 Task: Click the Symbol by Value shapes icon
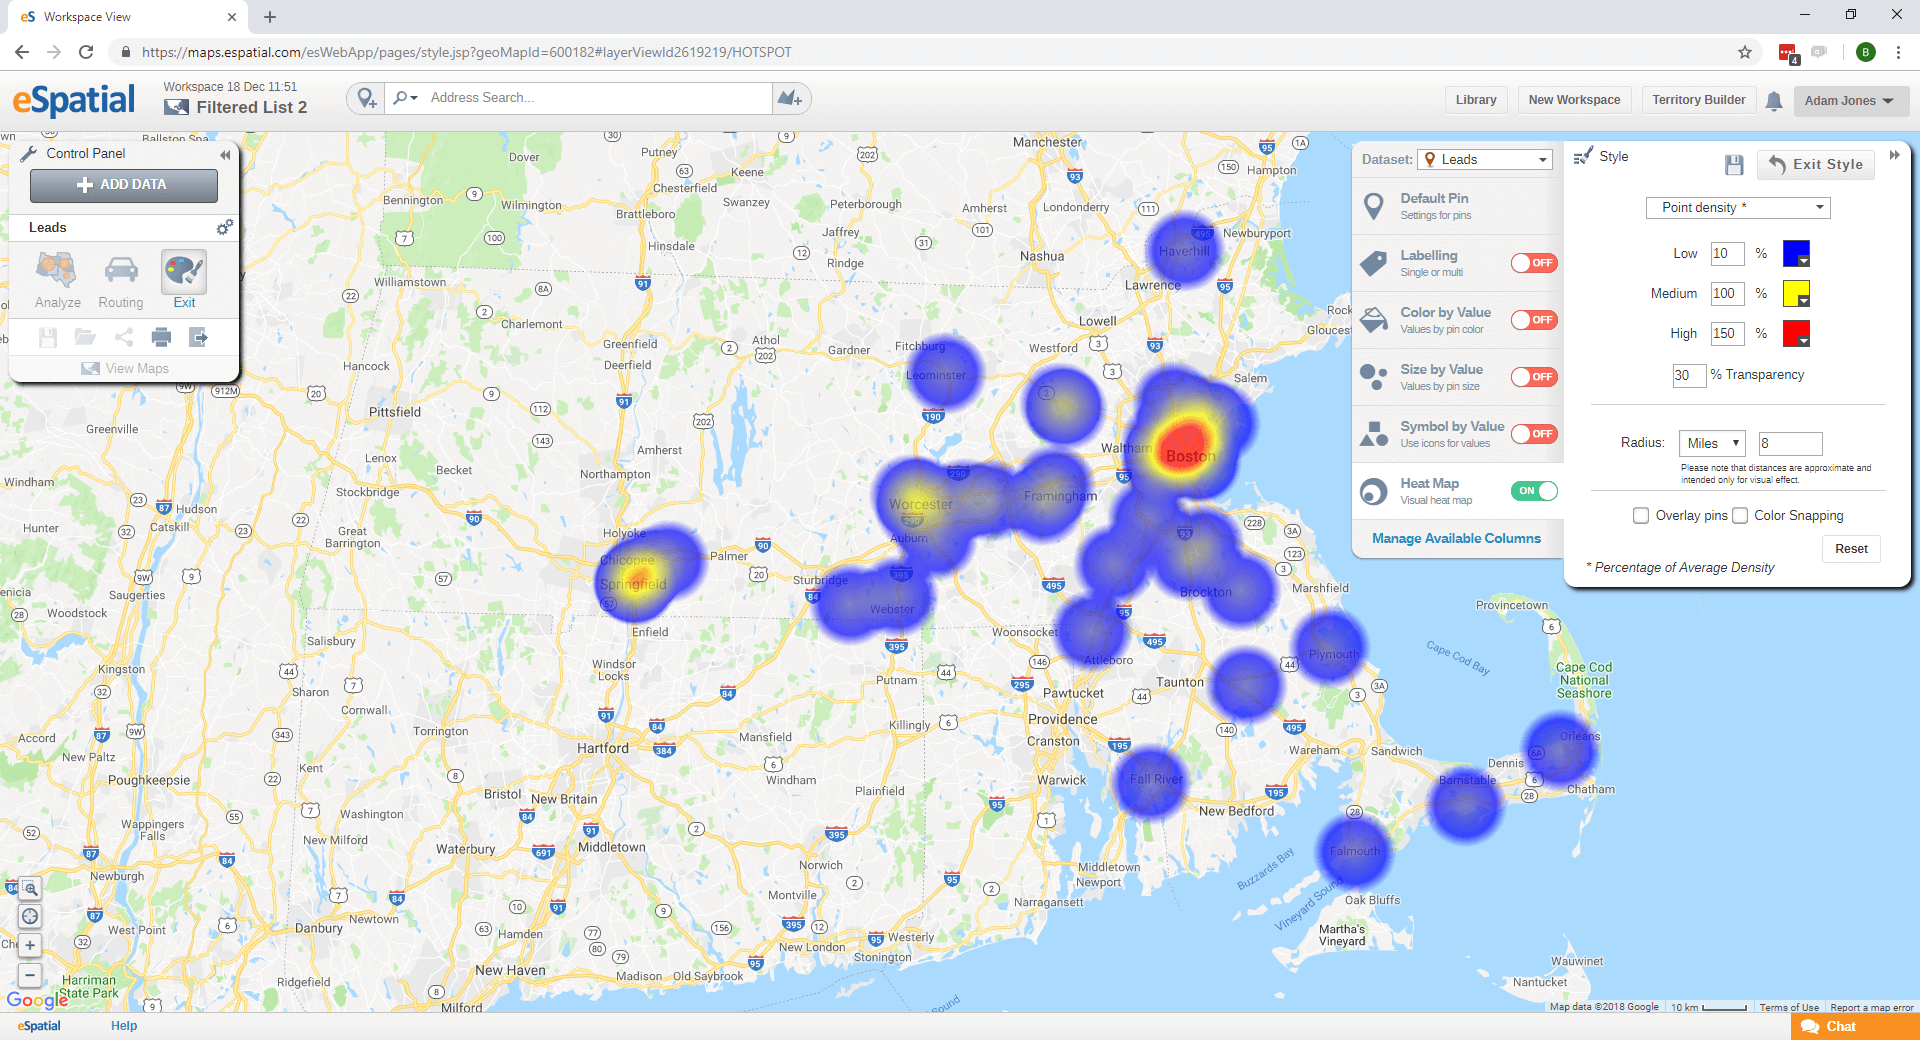pos(1374,434)
